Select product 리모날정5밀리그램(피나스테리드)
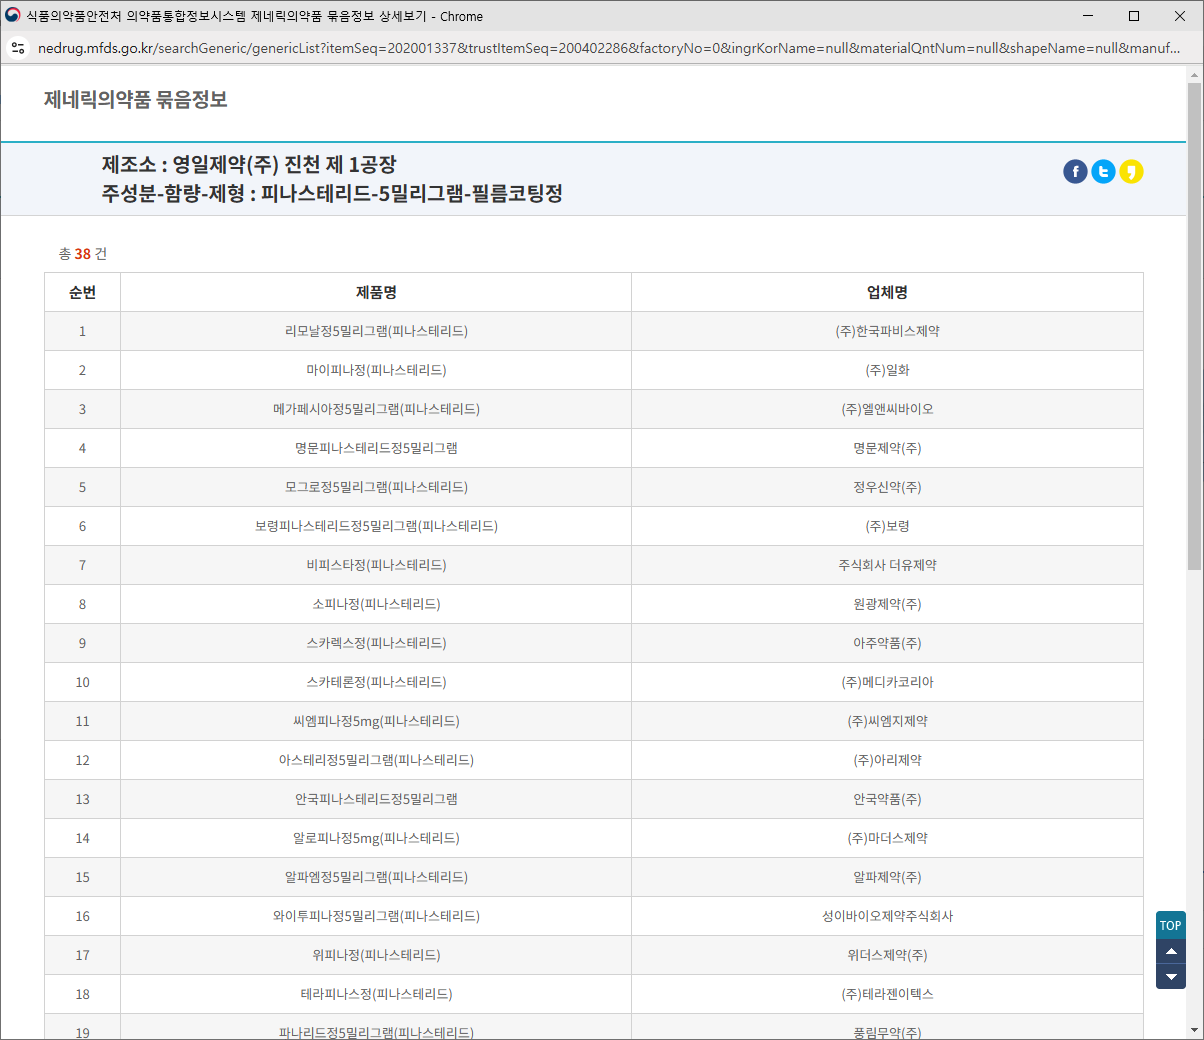 click(376, 331)
